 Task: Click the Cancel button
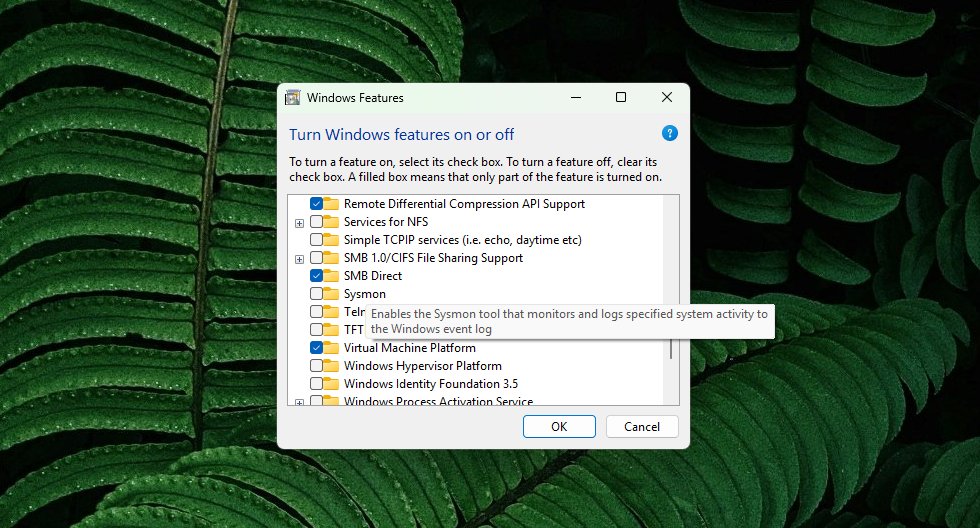pyautogui.click(x=642, y=426)
